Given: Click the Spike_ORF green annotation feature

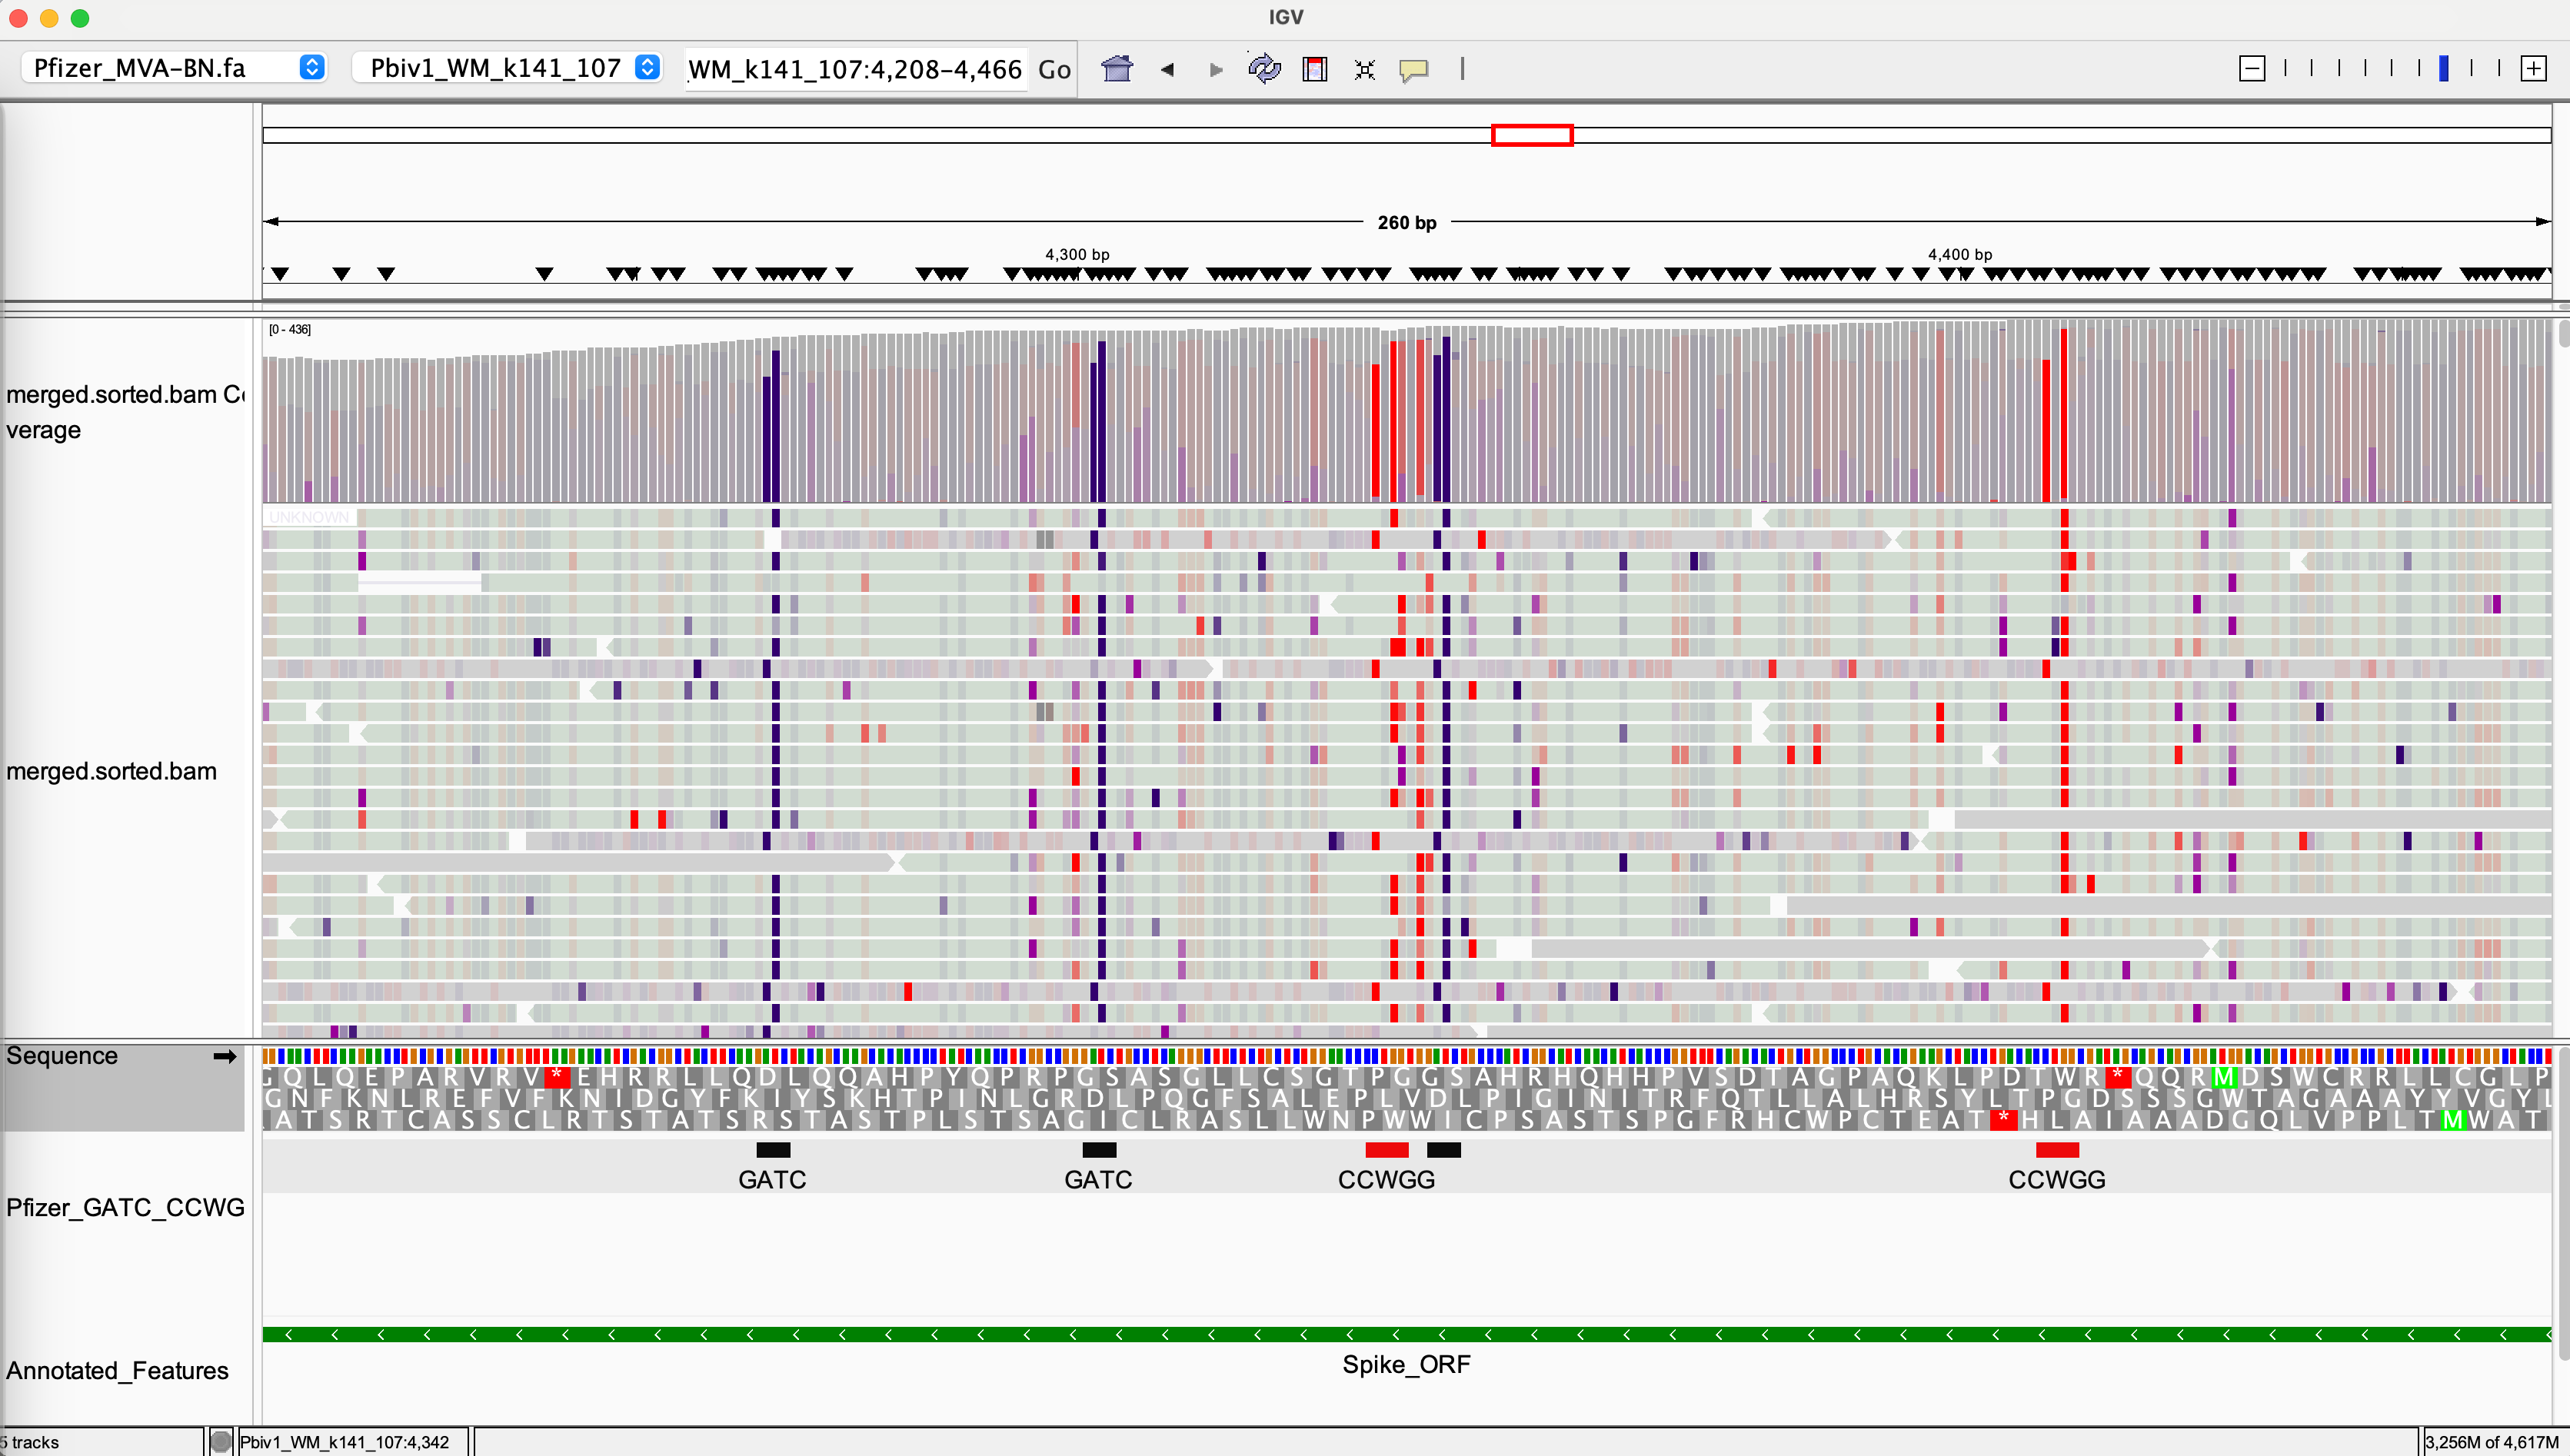Looking at the screenshot, I should pyautogui.click(x=1405, y=1334).
